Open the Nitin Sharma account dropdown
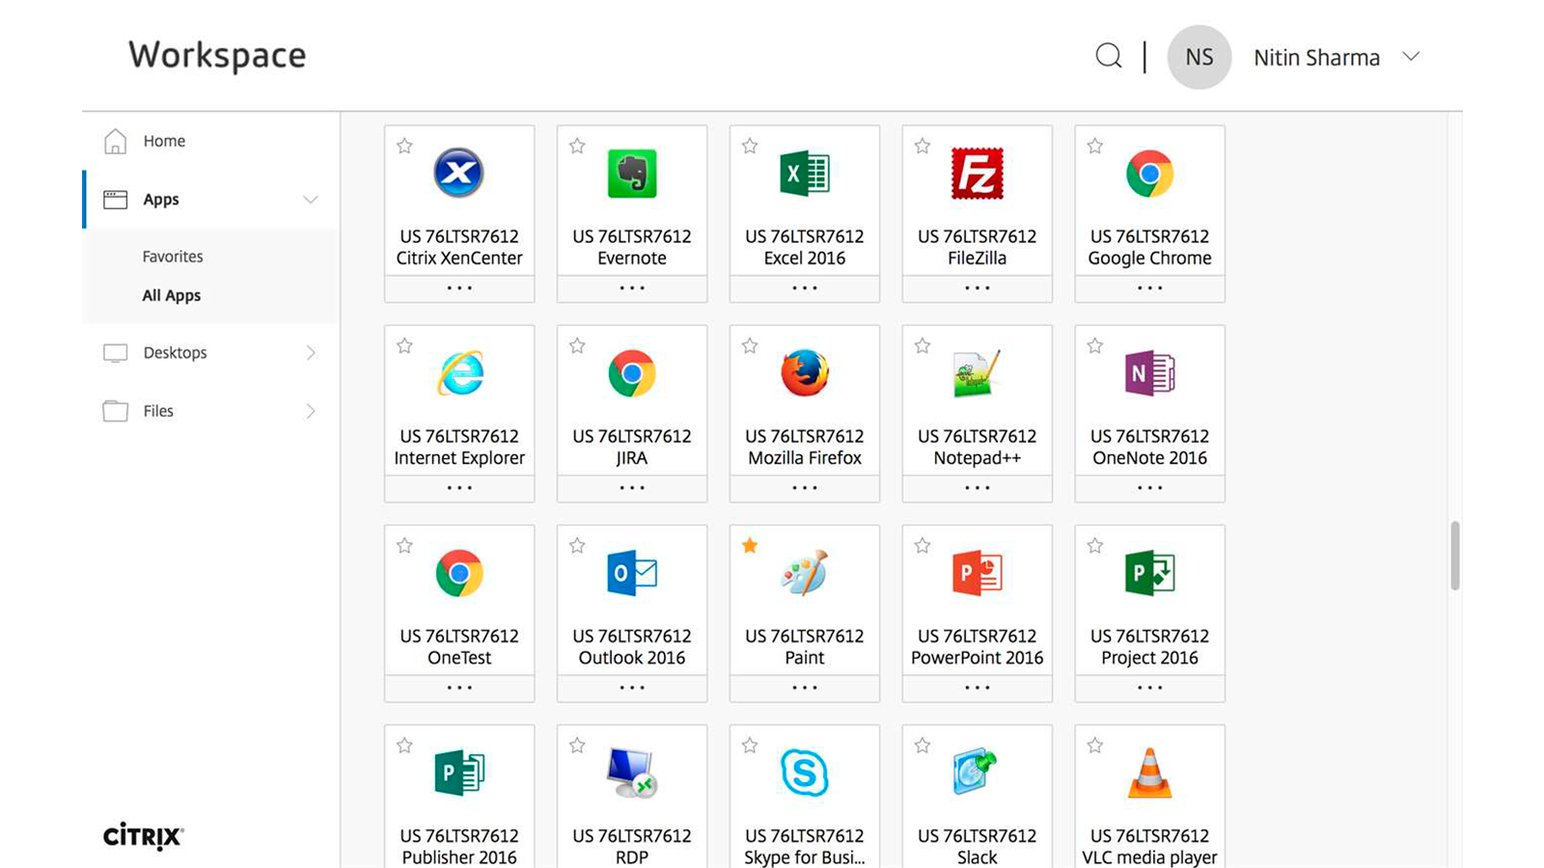This screenshot has height=868, width=1544. pos(1411,57)
